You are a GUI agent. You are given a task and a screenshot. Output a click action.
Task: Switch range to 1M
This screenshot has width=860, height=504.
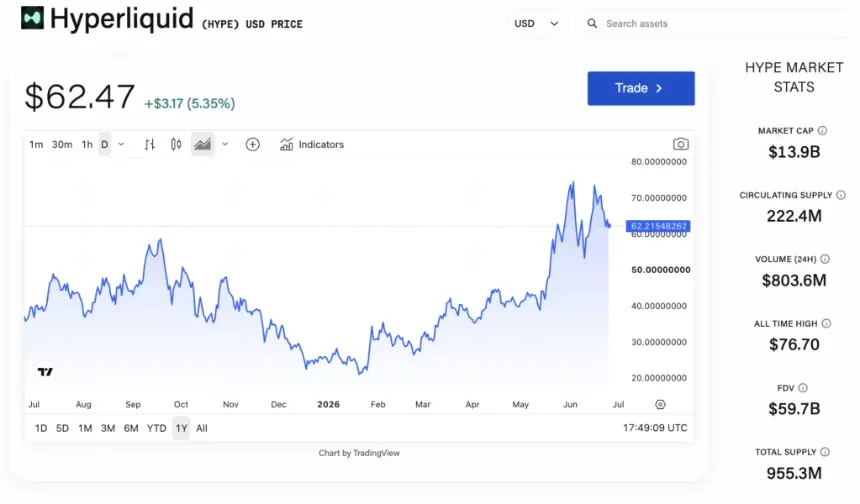click(x=85, y=428)
